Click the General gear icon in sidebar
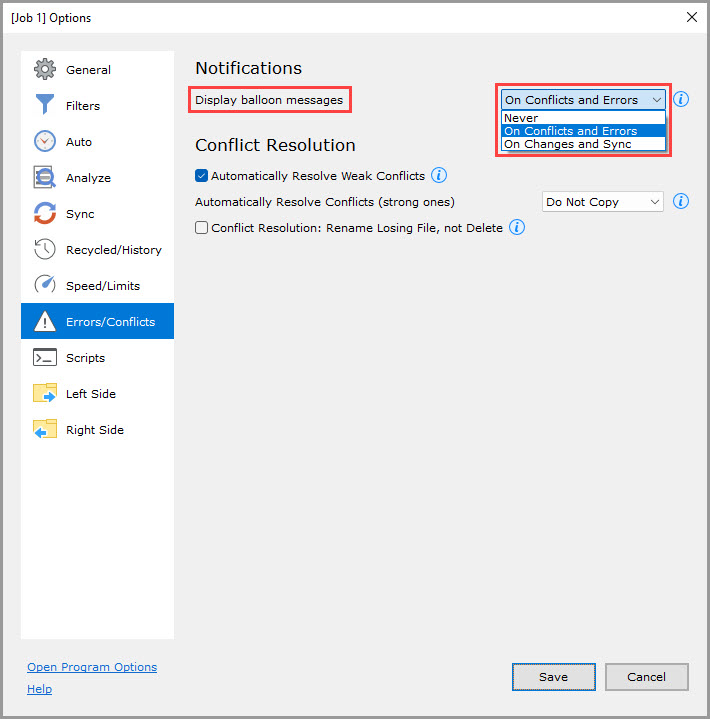This screenshot has width=710, height=719. [45, 70]
